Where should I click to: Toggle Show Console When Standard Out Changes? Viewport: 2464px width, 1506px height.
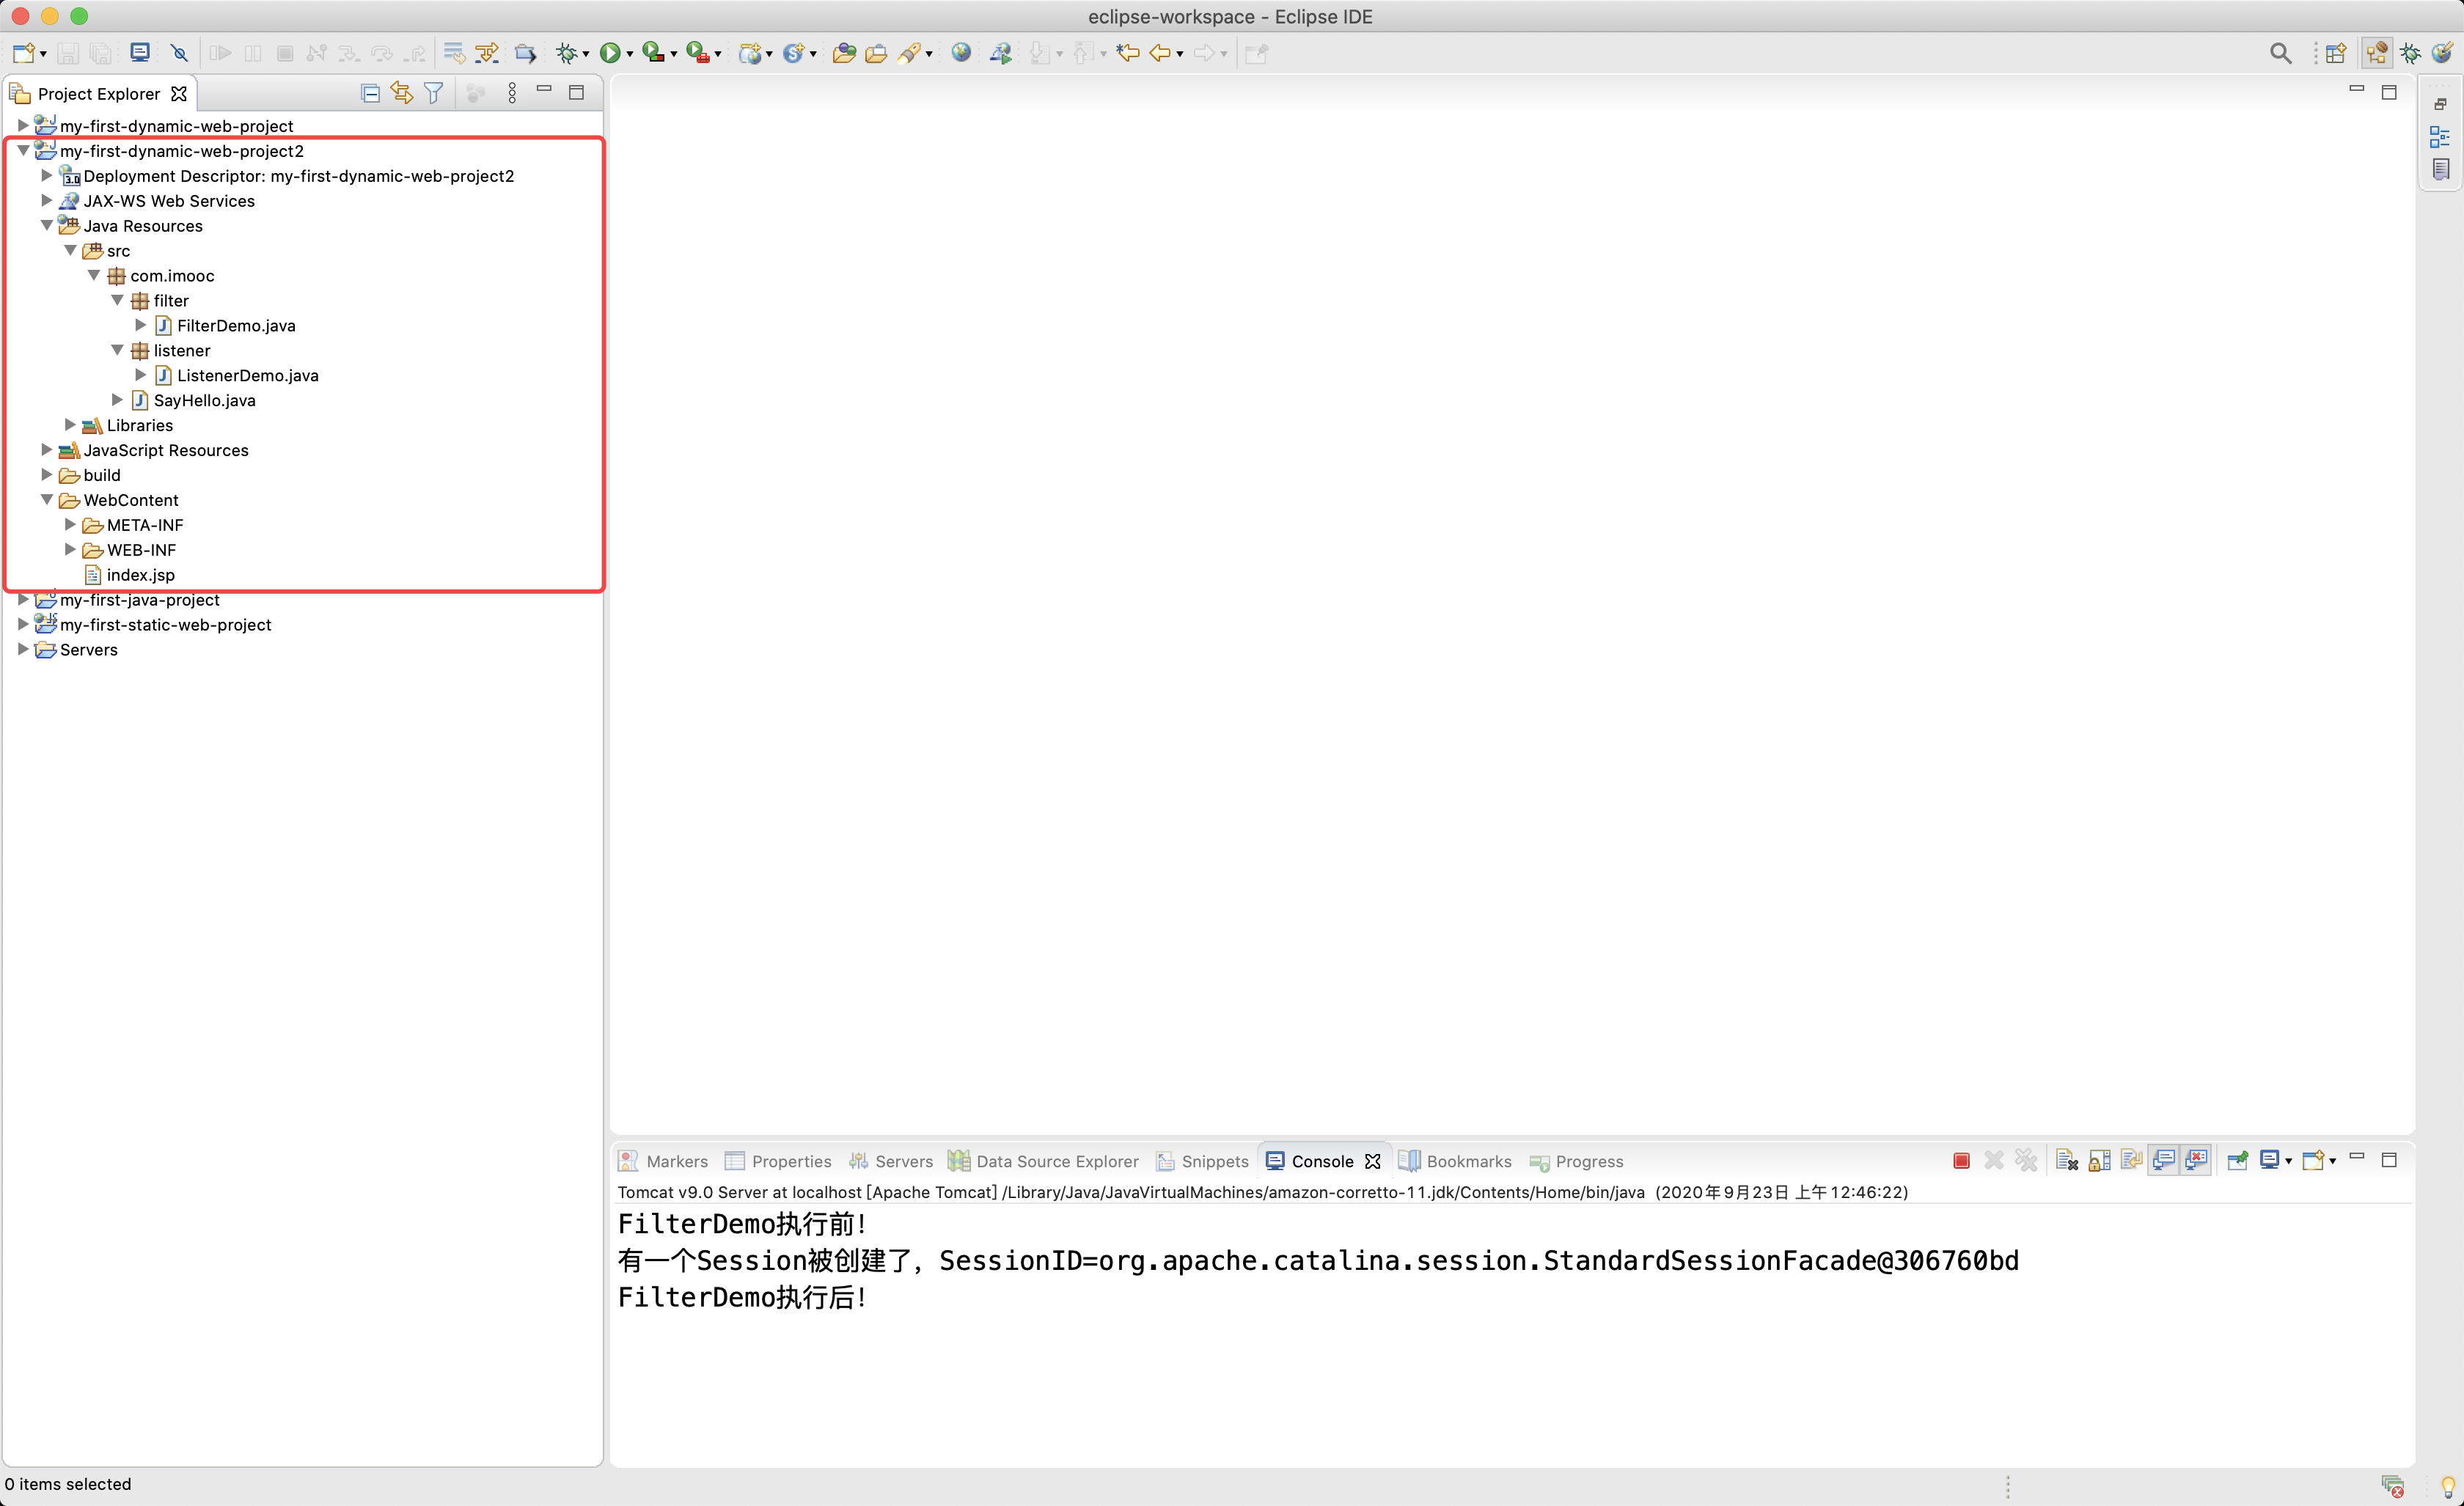(x=2164, y=1160)
